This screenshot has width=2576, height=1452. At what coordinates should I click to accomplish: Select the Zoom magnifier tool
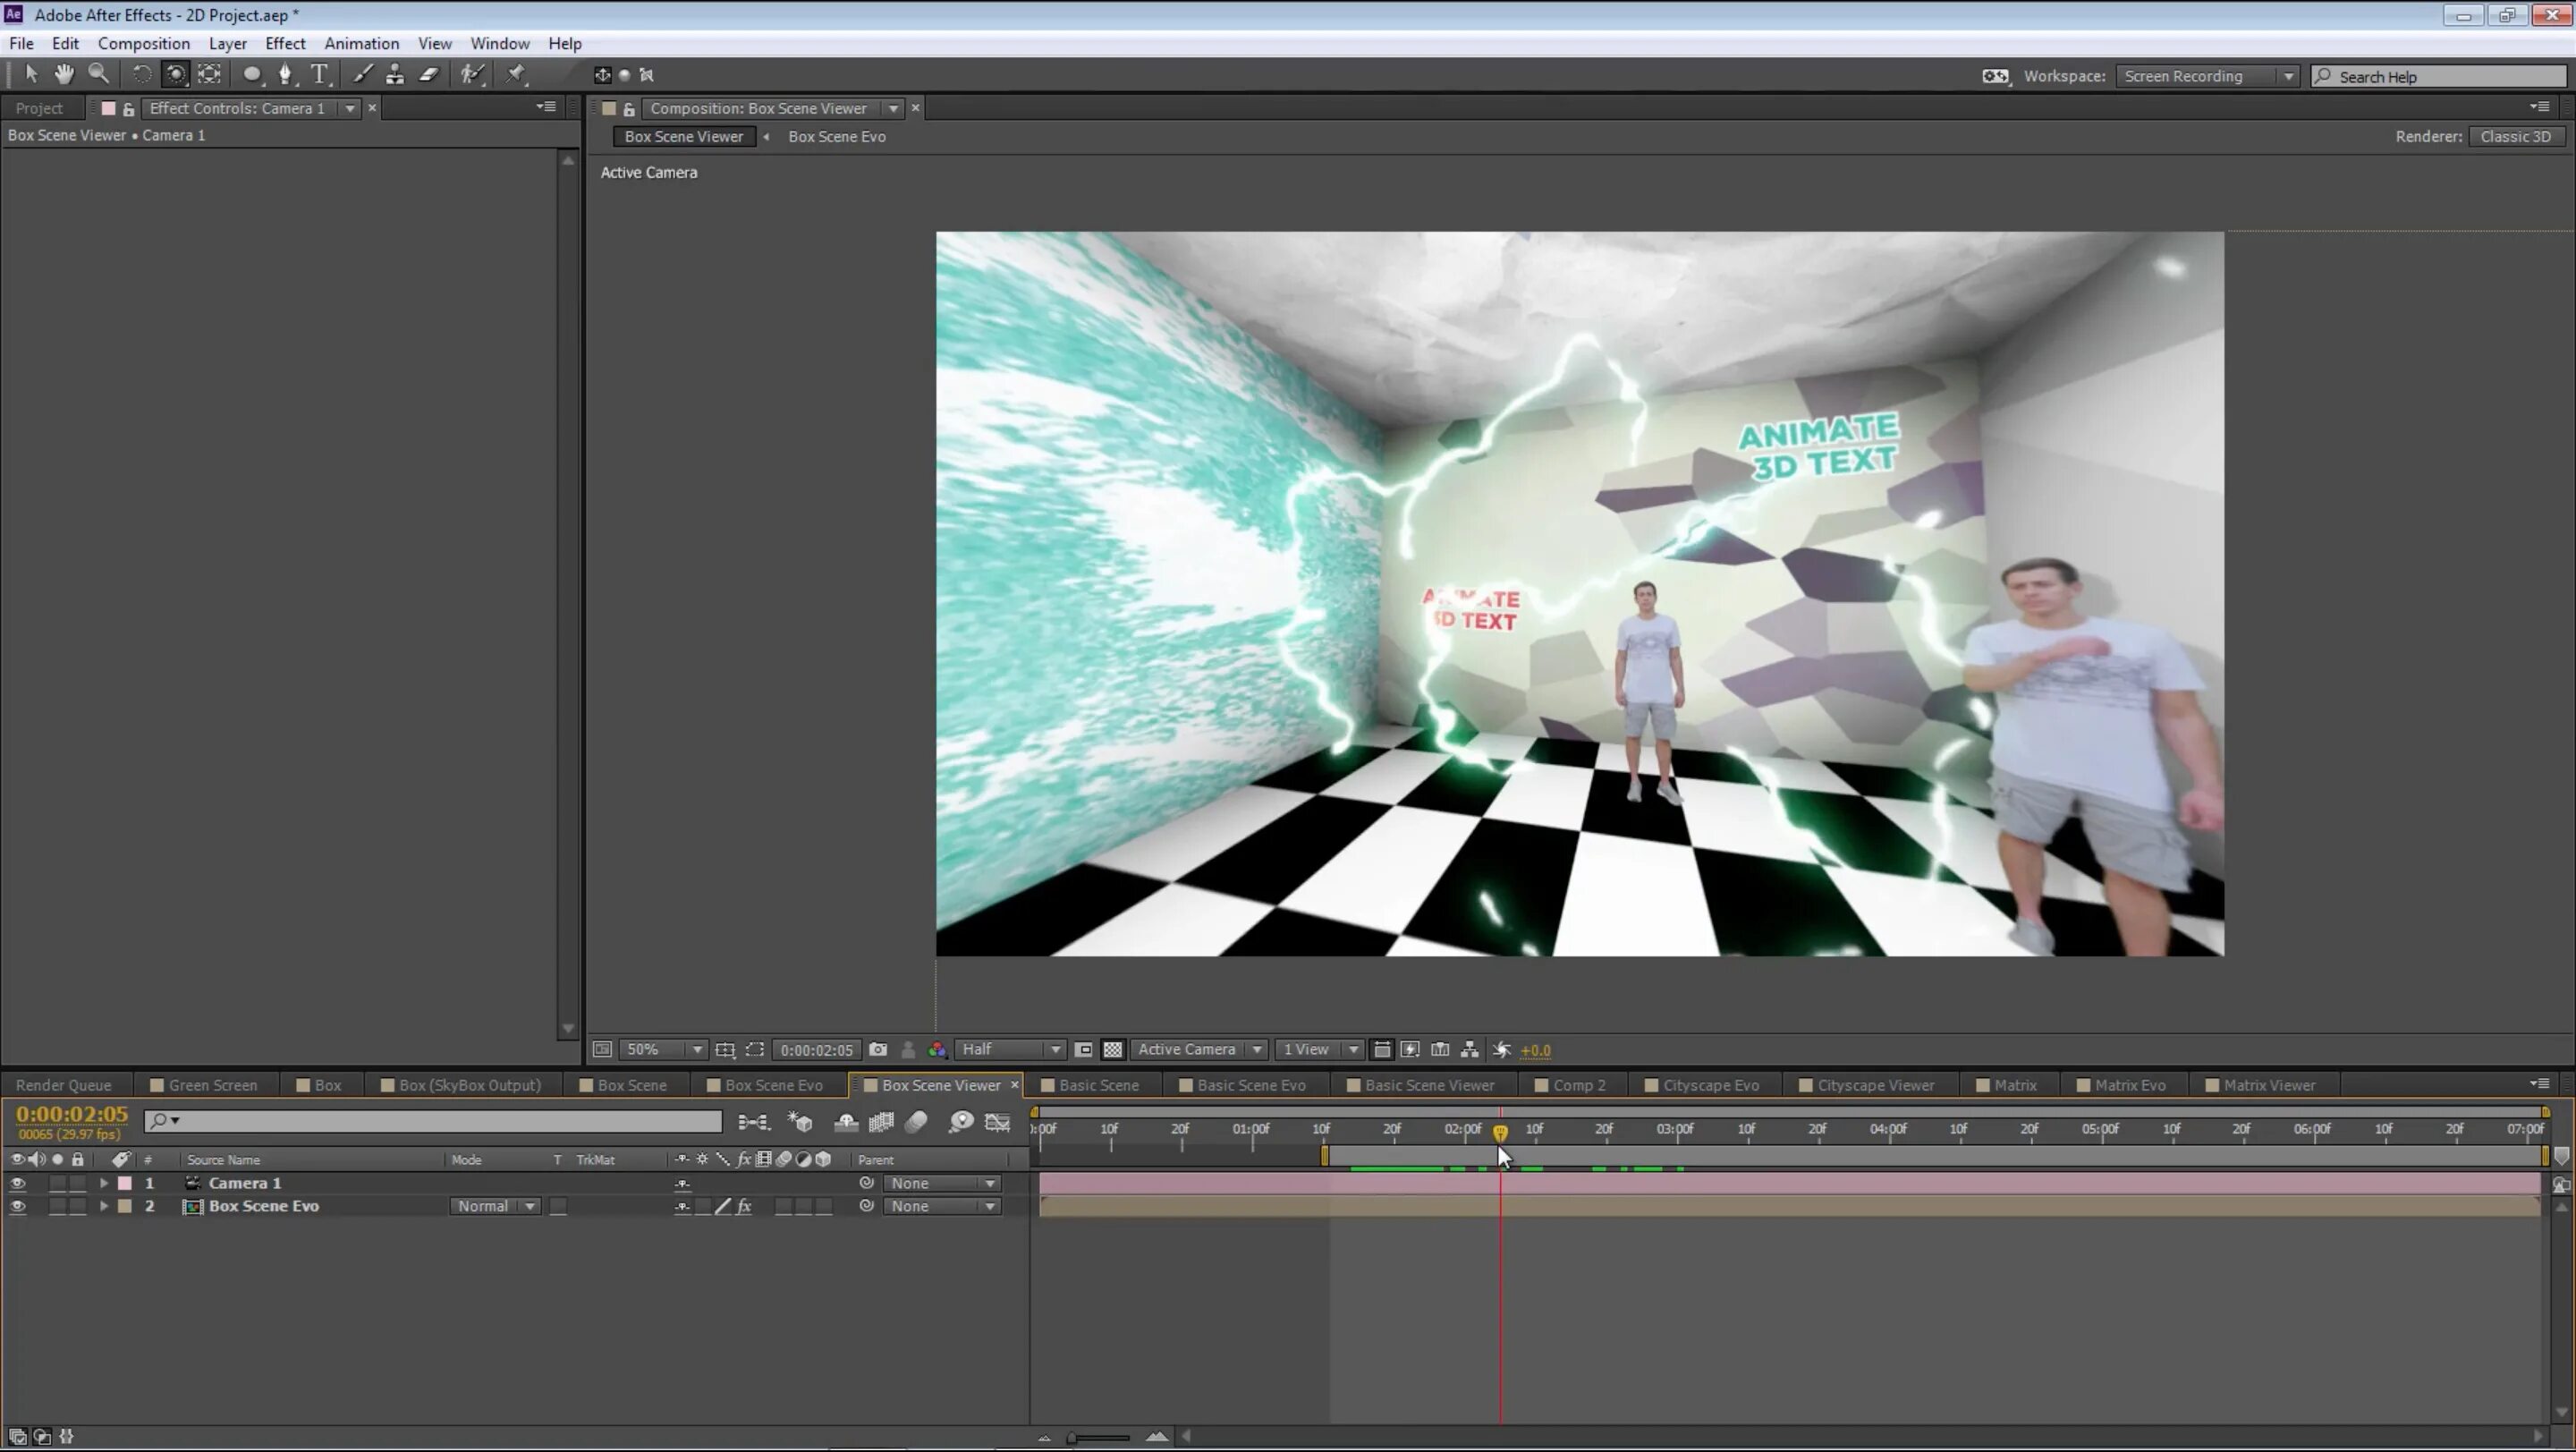point(98,74)
